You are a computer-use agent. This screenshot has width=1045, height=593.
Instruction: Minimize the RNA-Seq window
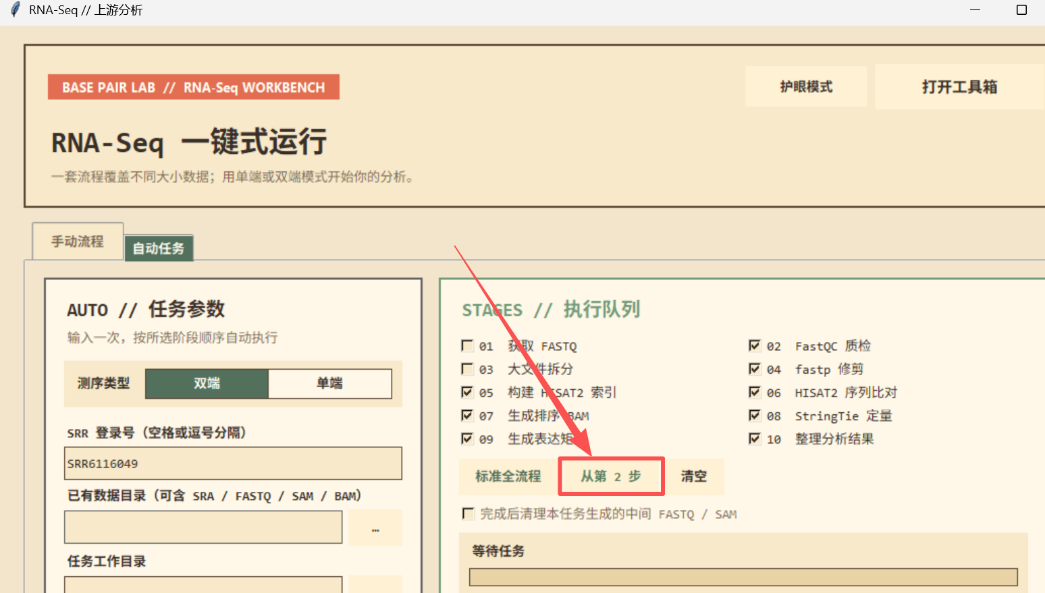tap(975, 10)
